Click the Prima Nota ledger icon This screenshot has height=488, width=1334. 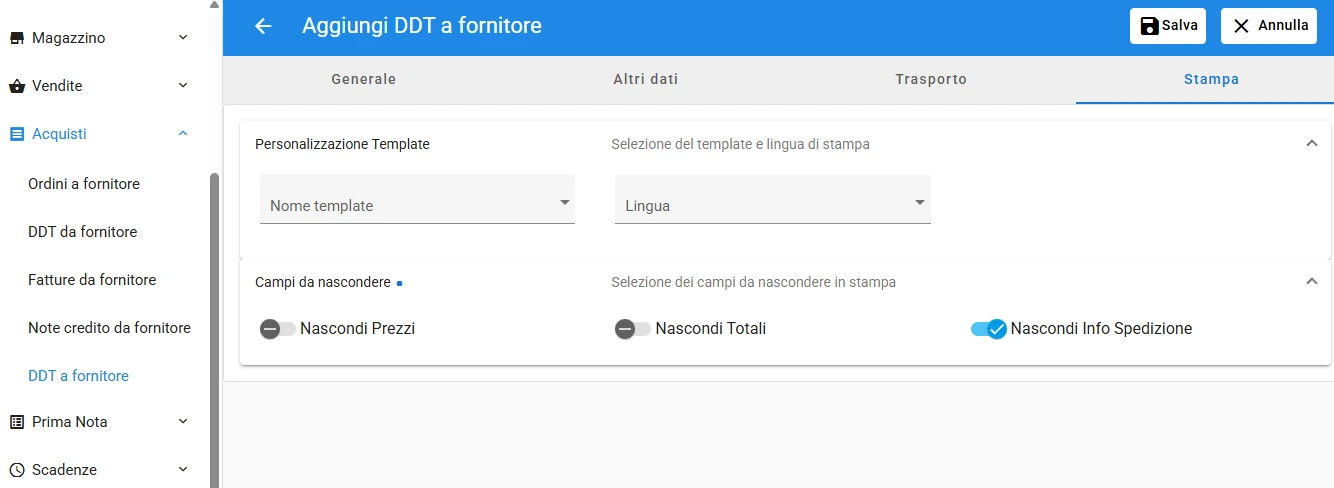coord(16,422)
